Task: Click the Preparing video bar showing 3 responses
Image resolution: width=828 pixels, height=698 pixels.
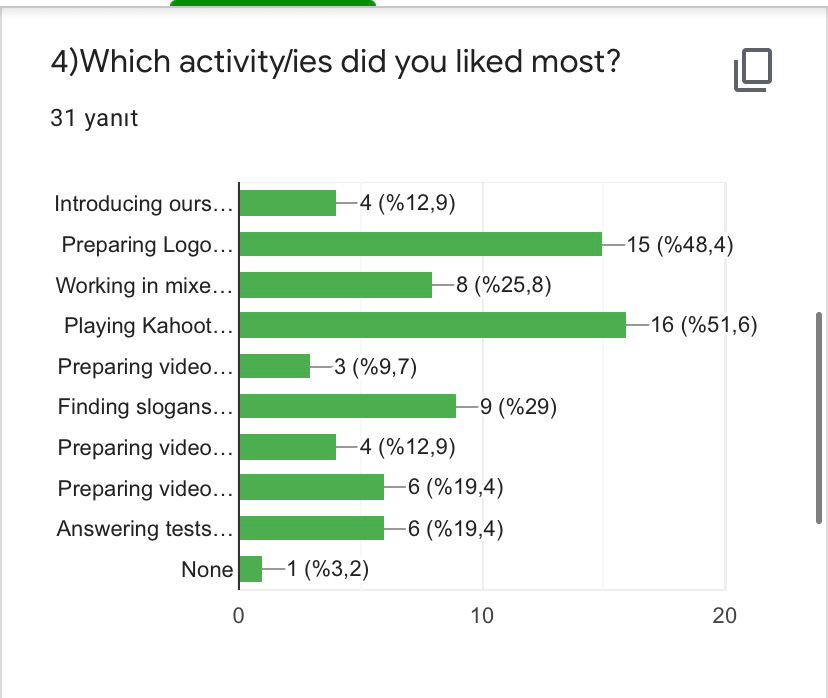Action: pyautogui.click(x=275, y=366)
